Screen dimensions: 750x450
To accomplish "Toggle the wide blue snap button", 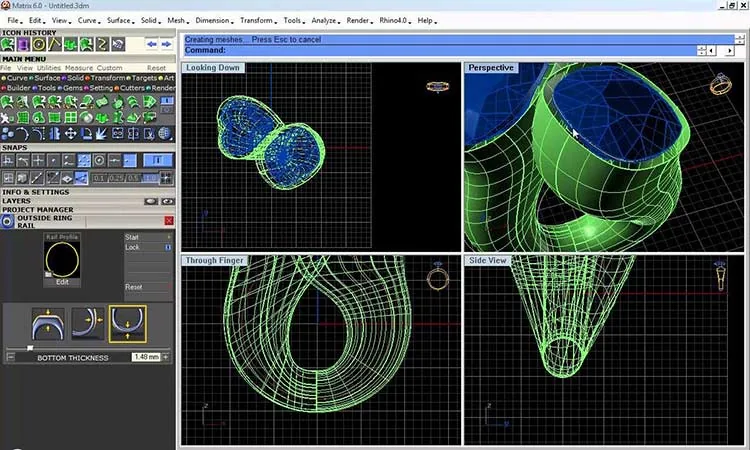I will [158, 161].
